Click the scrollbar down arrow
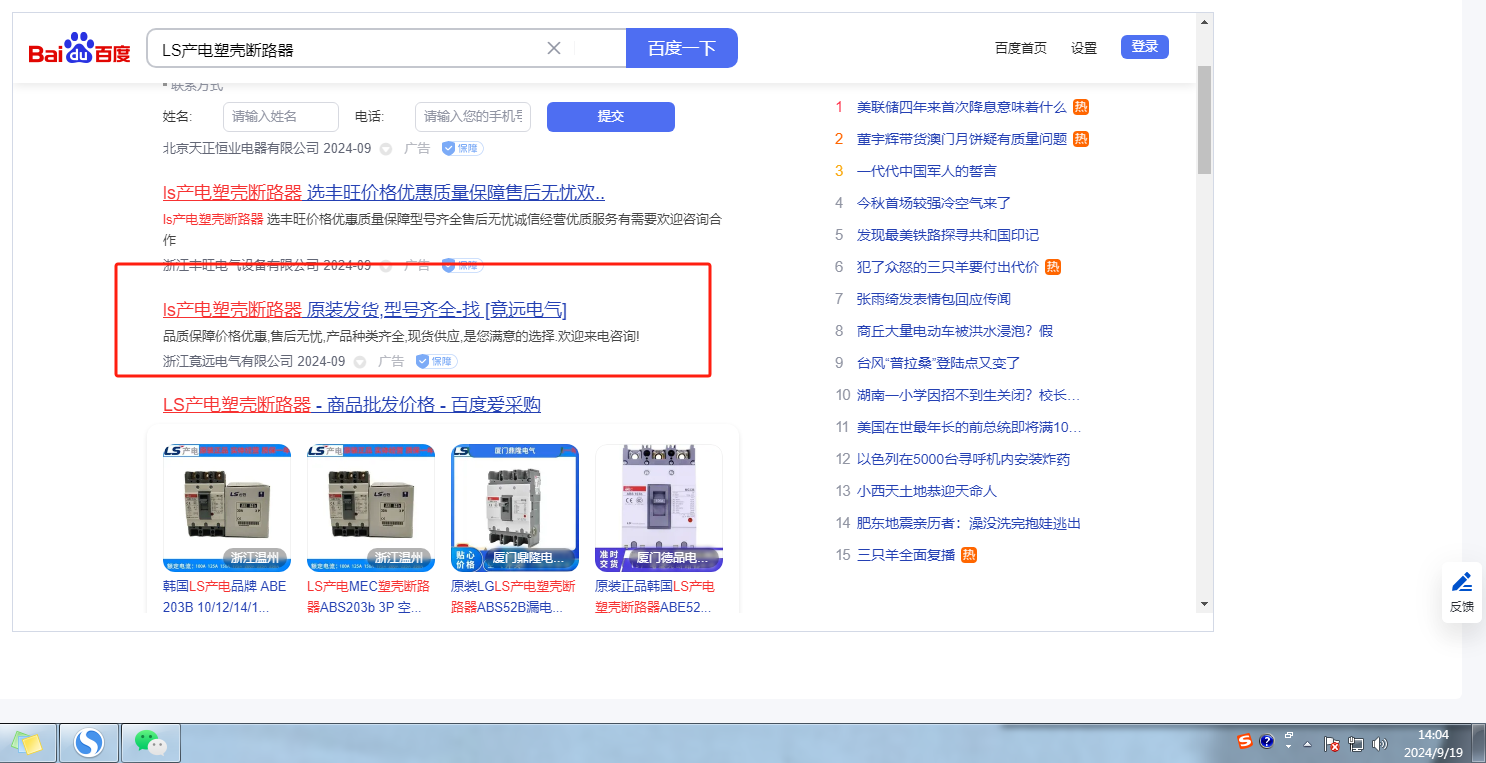 [x=1205, y=603]
